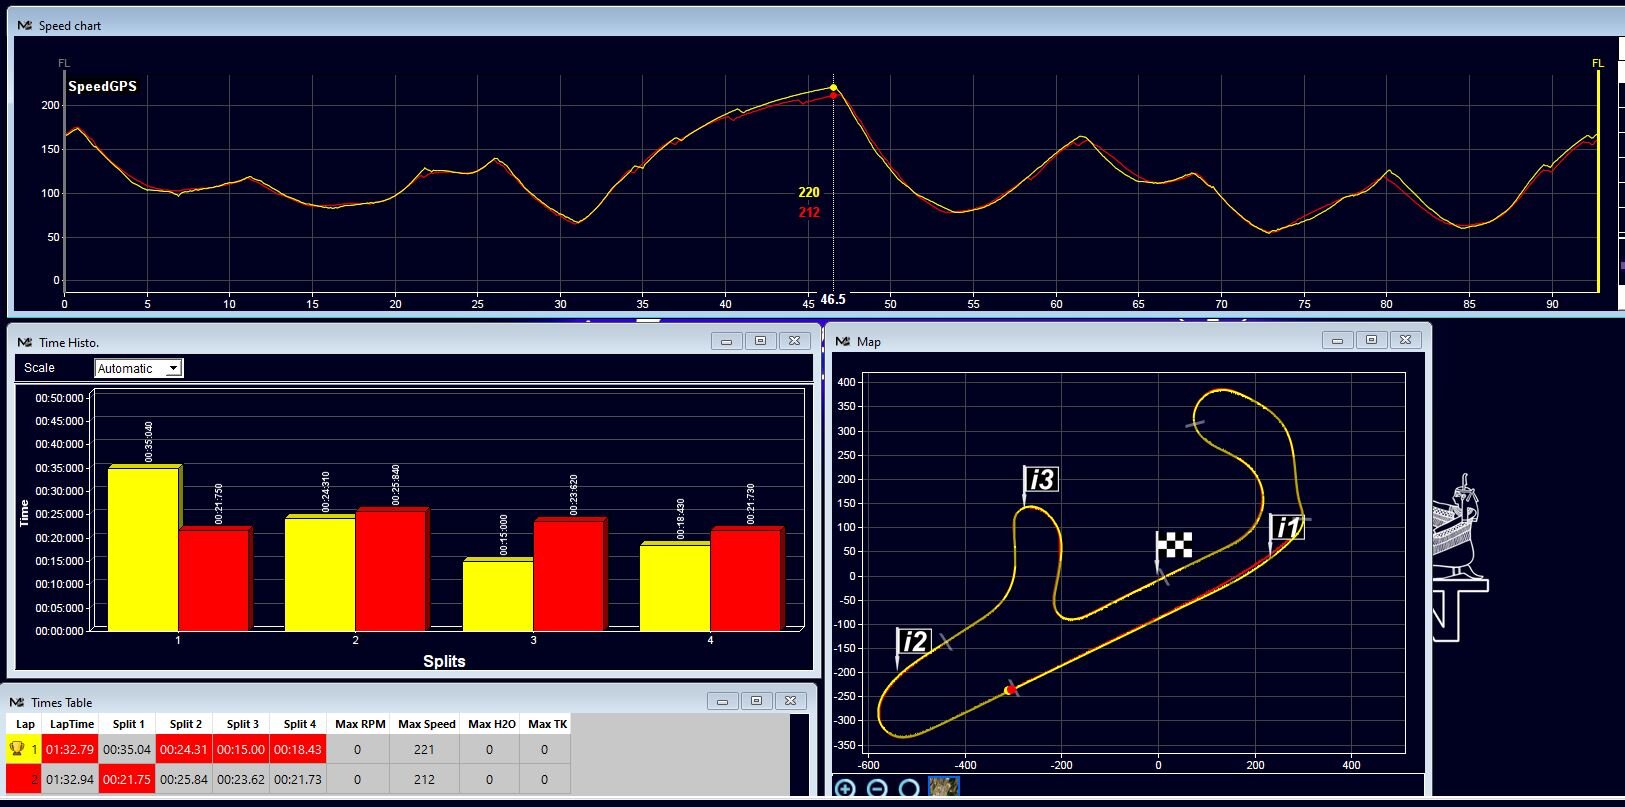Viewport: 1625px width, 807px height.
Task: Click yellow Split 1 bar in histogram
Action: [x=143, y=549]
